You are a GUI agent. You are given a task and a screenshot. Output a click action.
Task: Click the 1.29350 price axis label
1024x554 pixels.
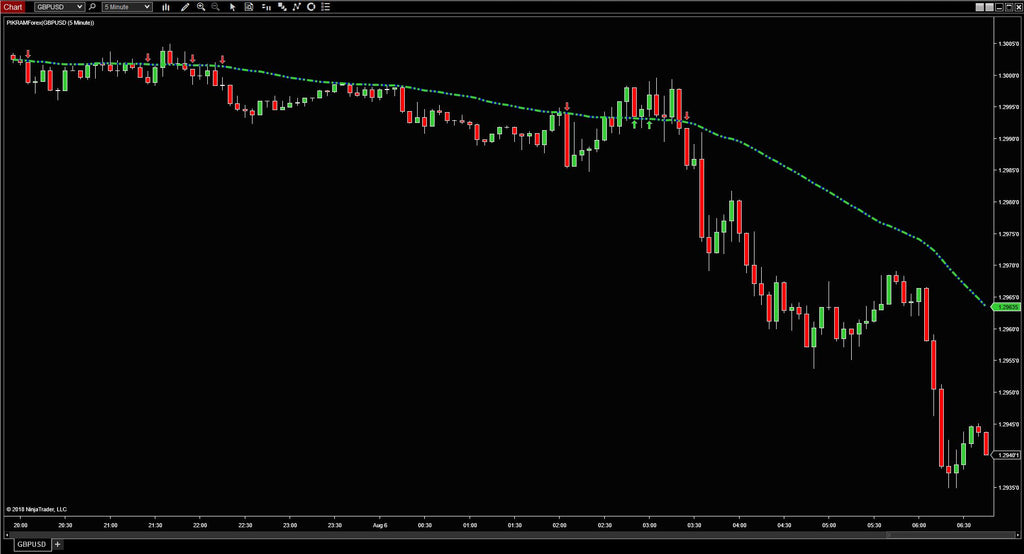[x=1009, y=487]
